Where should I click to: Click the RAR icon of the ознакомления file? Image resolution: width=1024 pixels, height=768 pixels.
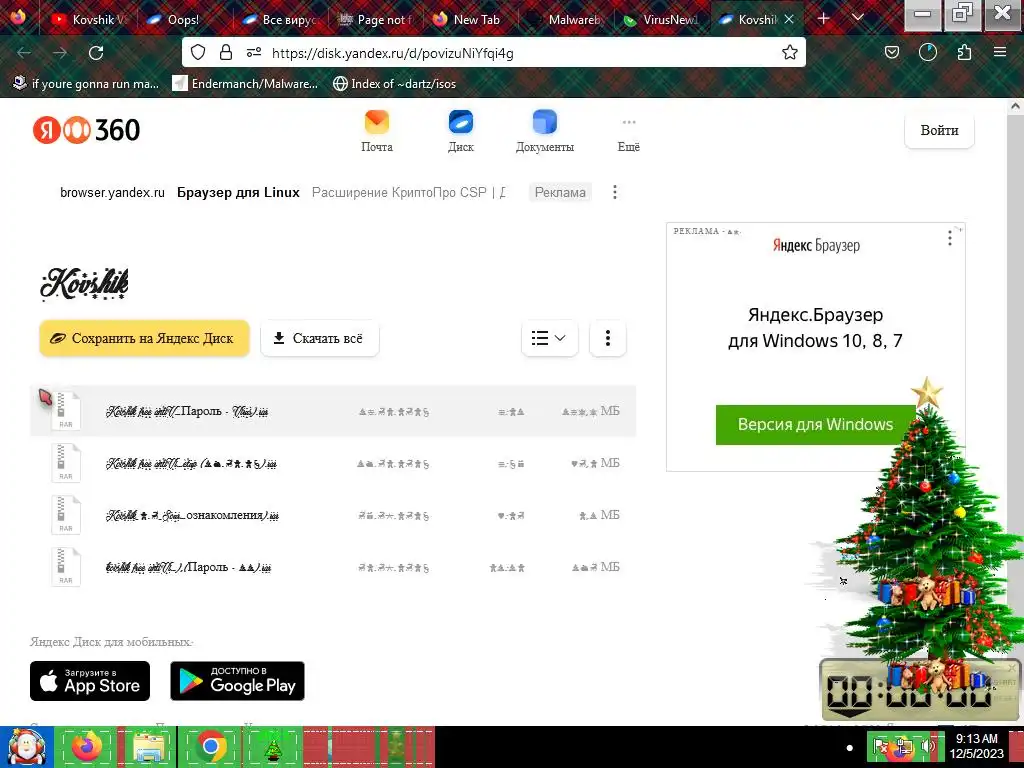[66, 515]
